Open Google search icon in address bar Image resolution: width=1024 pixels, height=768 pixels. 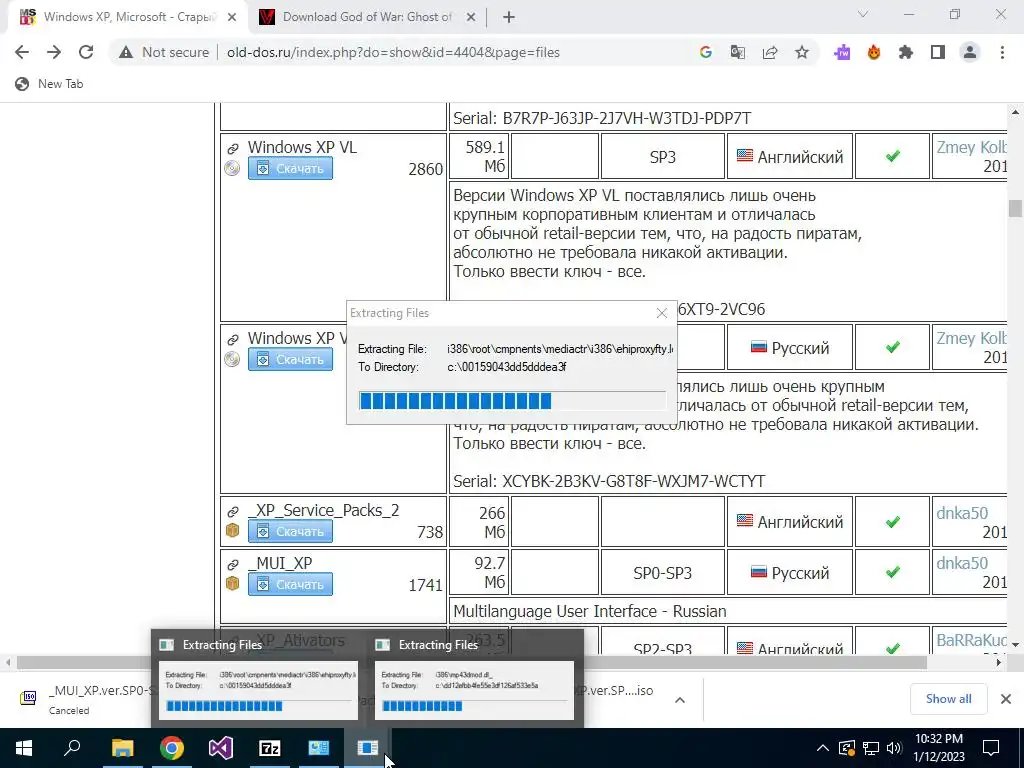click(705, 52)
